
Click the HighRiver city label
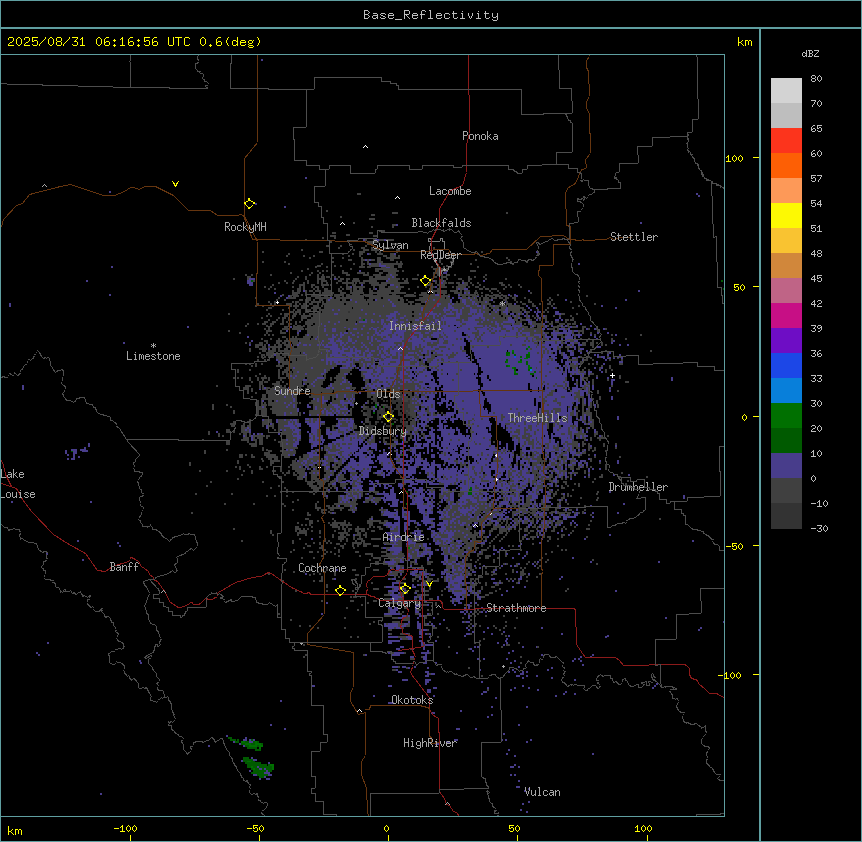(430, 743)
